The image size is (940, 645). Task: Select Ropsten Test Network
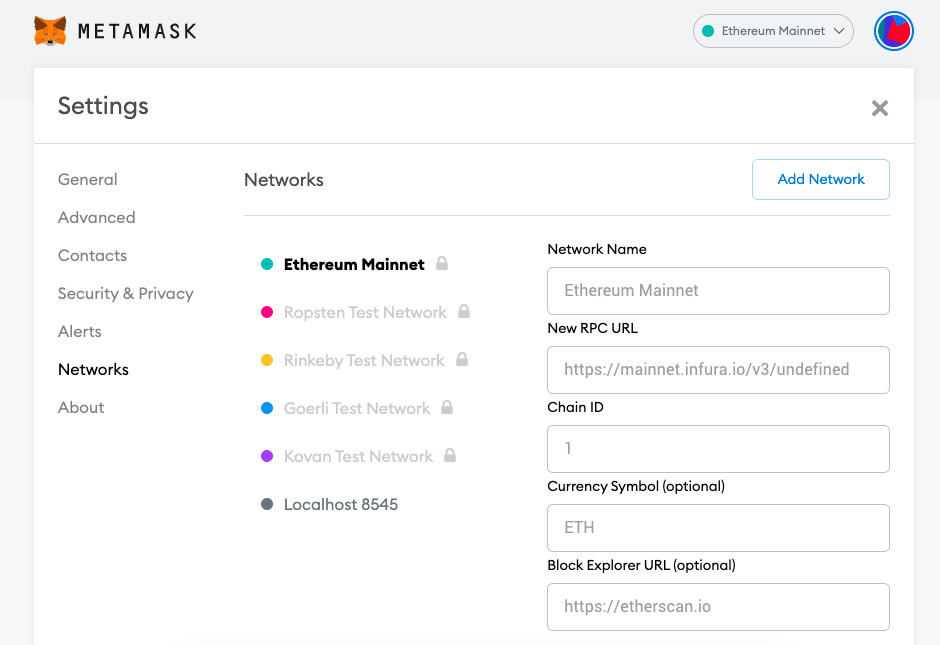(x=365, y=312)
